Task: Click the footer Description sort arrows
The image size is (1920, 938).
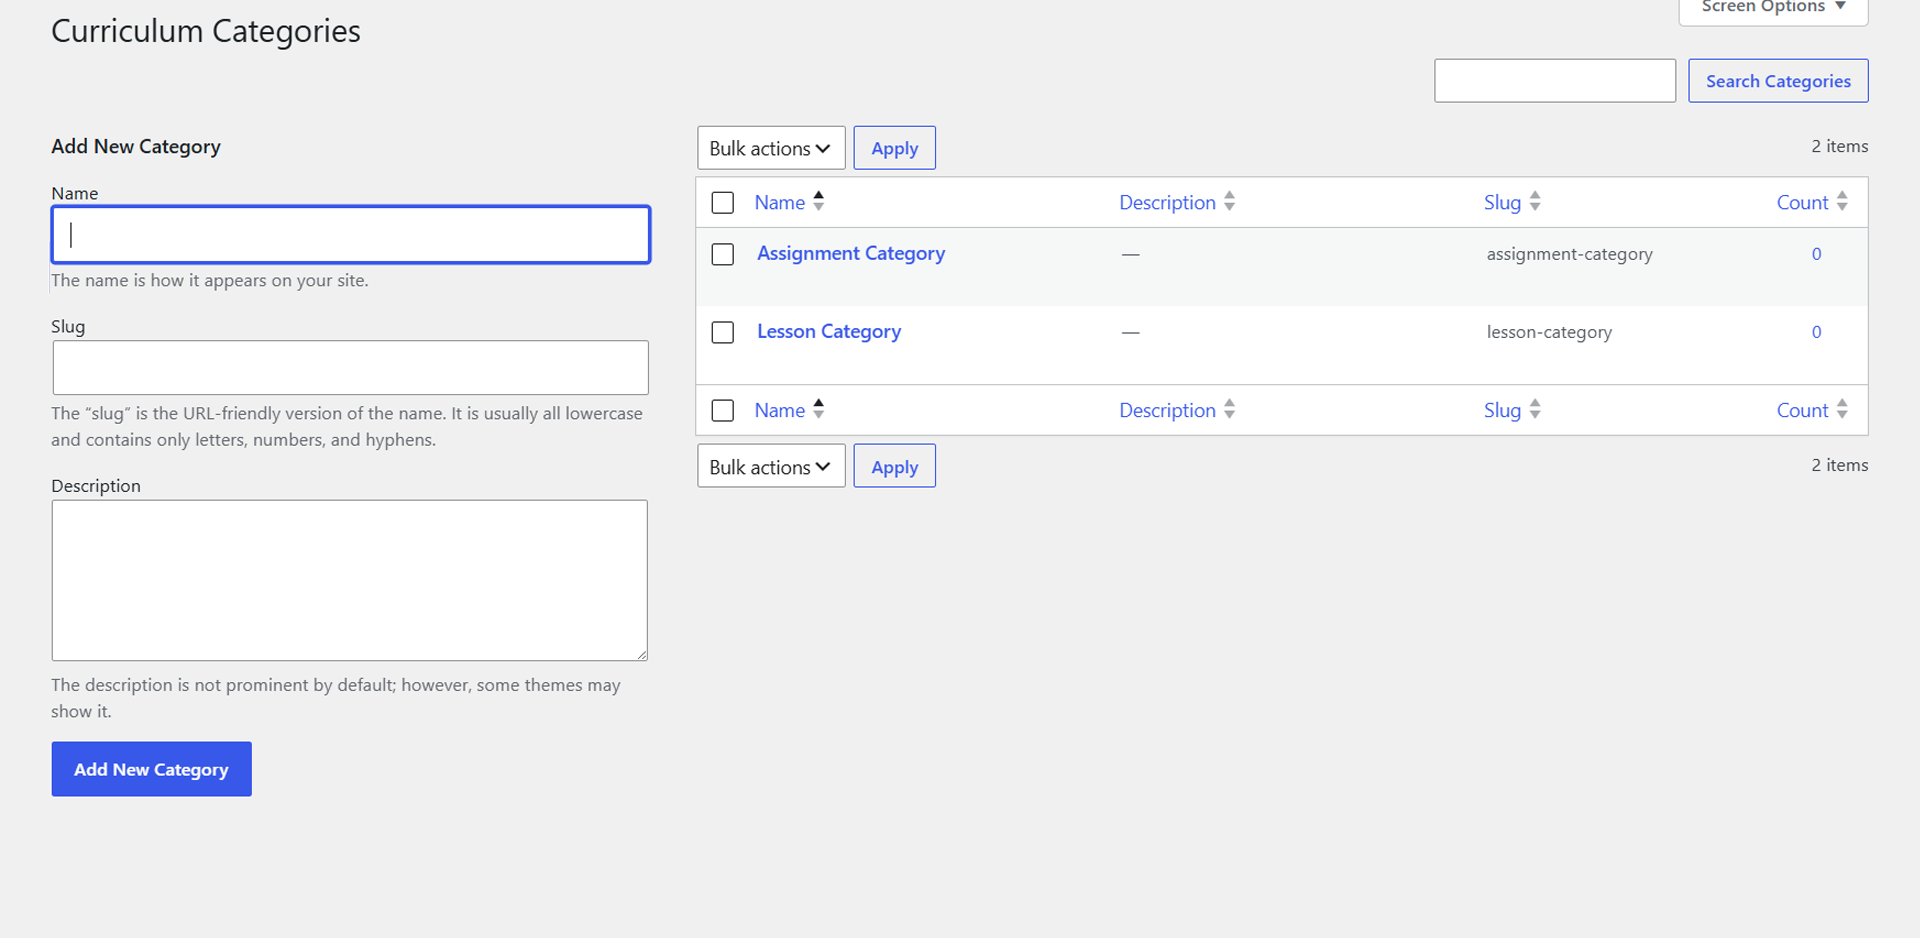Action: tap(1229, 409)
